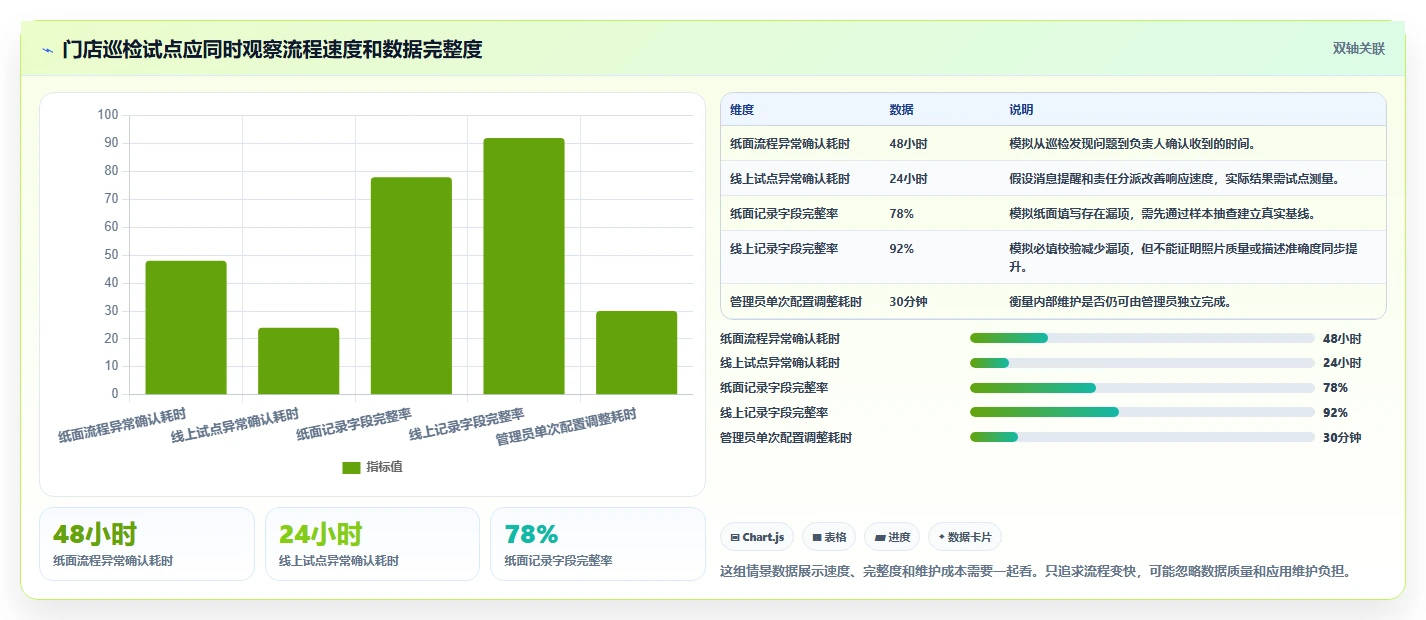The image size is (1426, 620).
Task: Click x-axis label 纸面流程异常确认耗时
Action: [x=121, y=425]
